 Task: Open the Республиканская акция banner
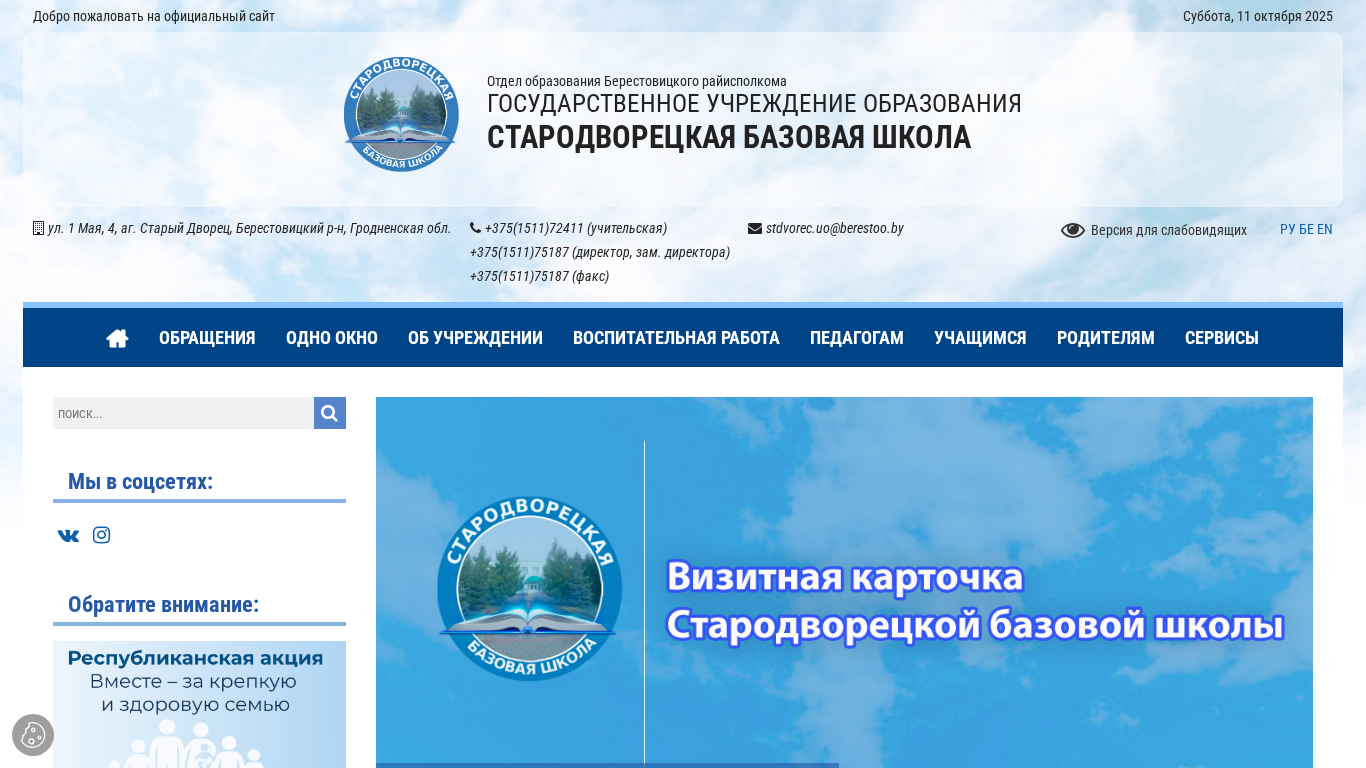coord(199,704)
